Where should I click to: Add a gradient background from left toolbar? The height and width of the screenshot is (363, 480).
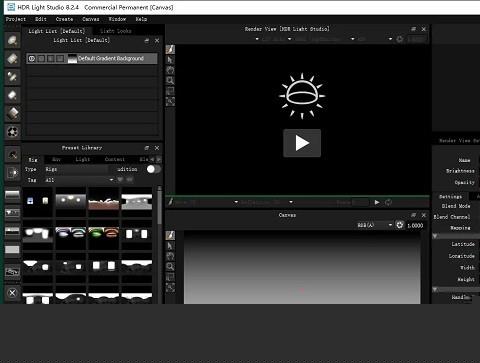click(12, 195)
